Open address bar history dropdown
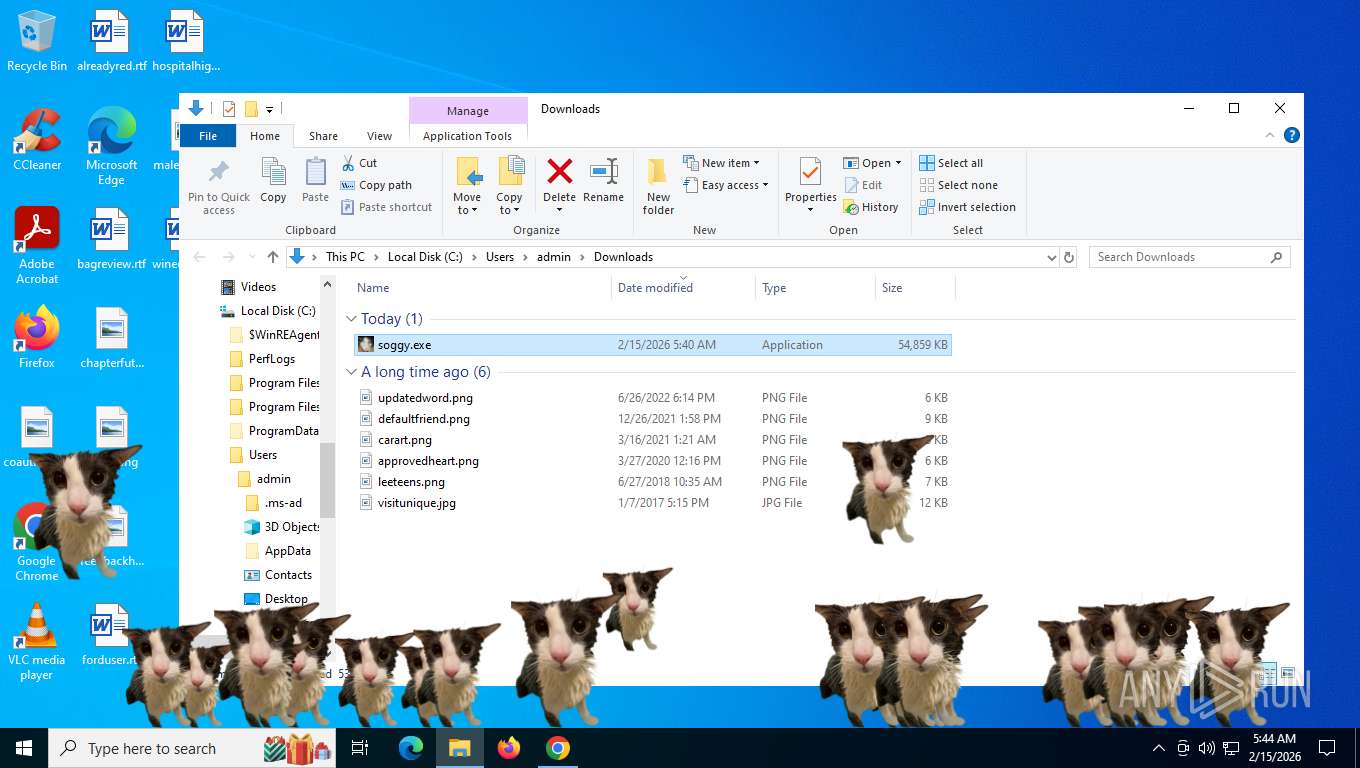The image size is (1360, 768). pos(1051,257)
